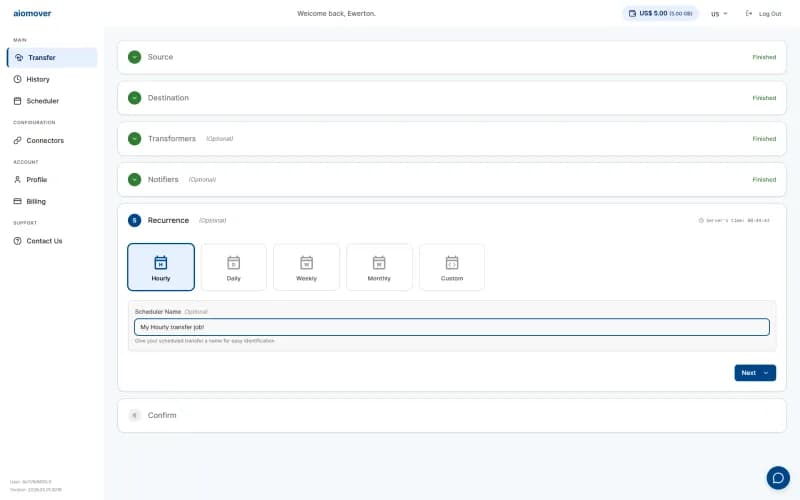Expand the finished Source step
The height and width of the screenshot is (500, 800).
point(452,57)
